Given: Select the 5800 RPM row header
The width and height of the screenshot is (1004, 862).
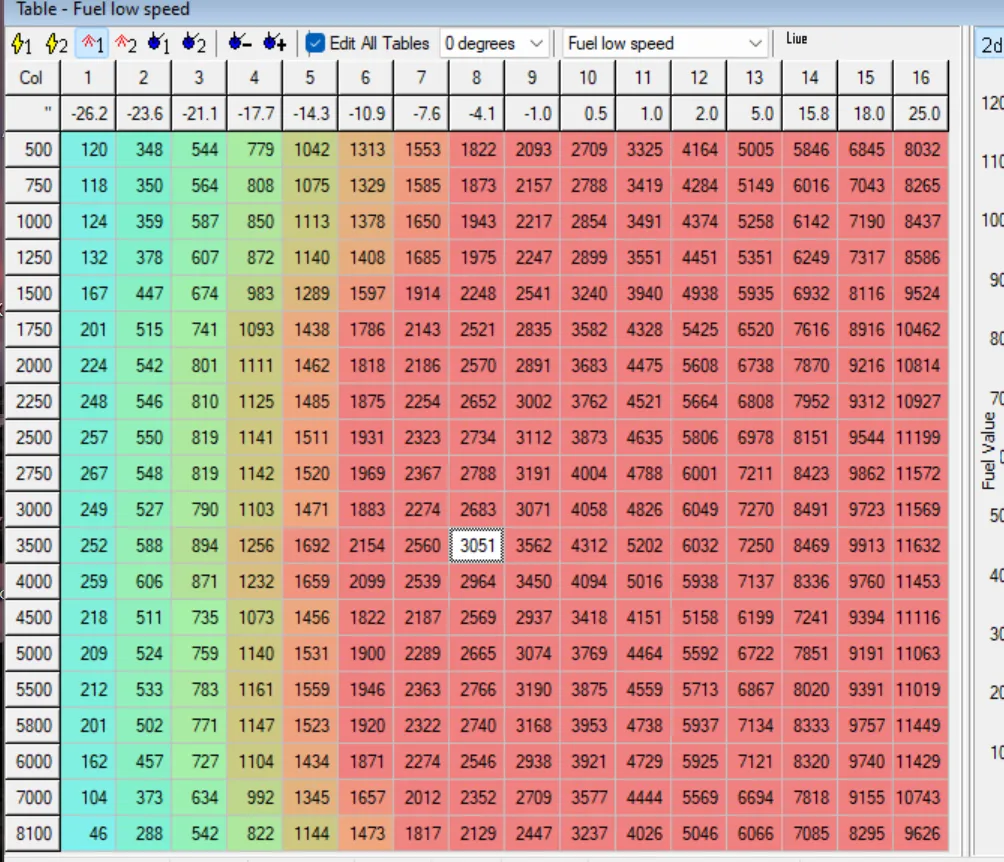Looking at the screenshot, I should (x=32, y=725).
